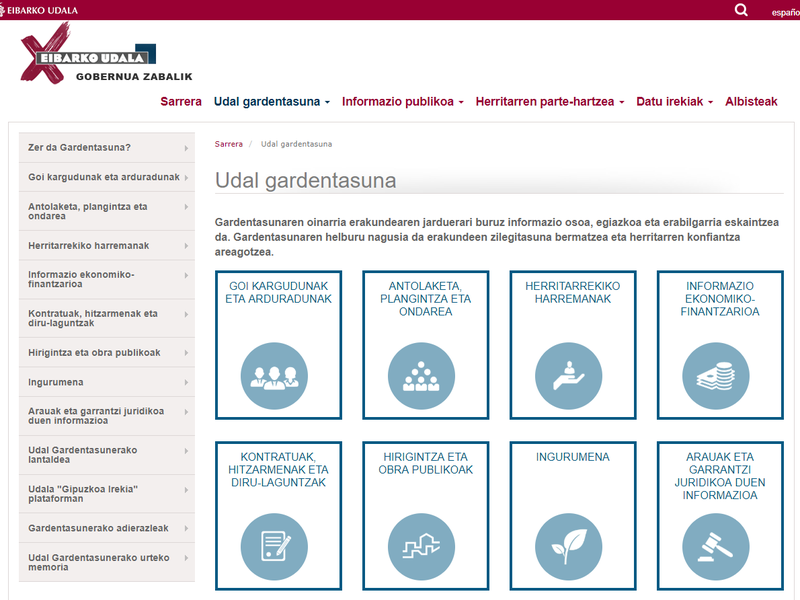
Task: Open sidebar Arauak eta garrantzi juridikoa
Action: coord(107,416)
